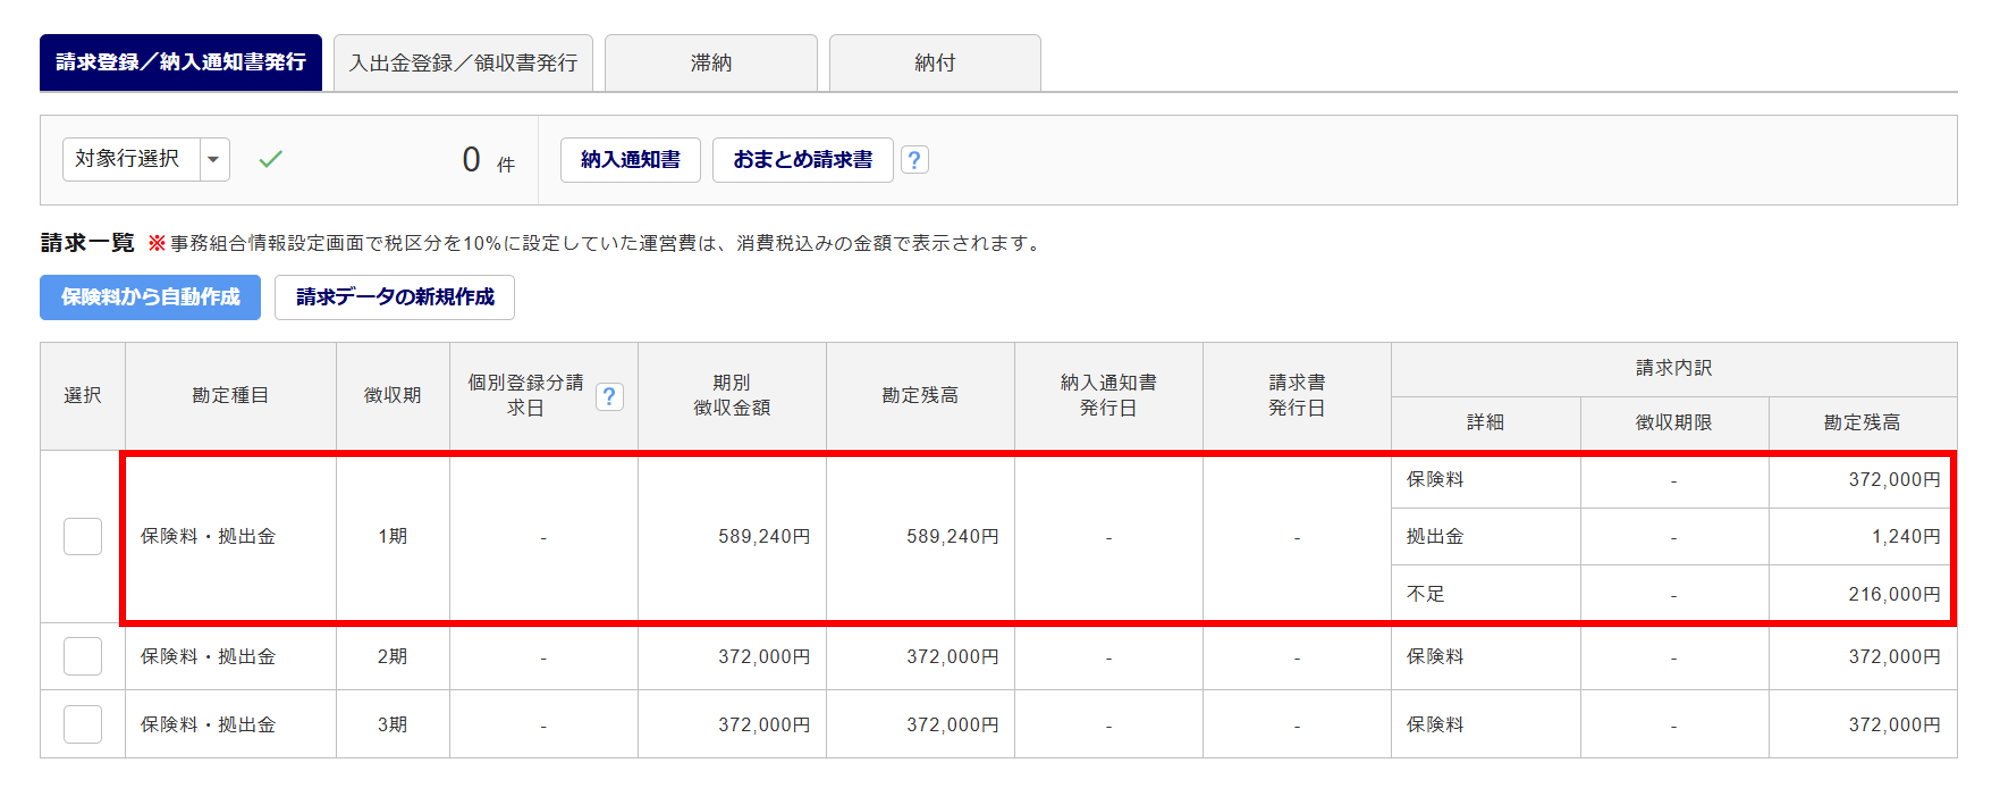Click the おまとめ請求書 button
Viewport: 2000px width, 805px height.
802,160
